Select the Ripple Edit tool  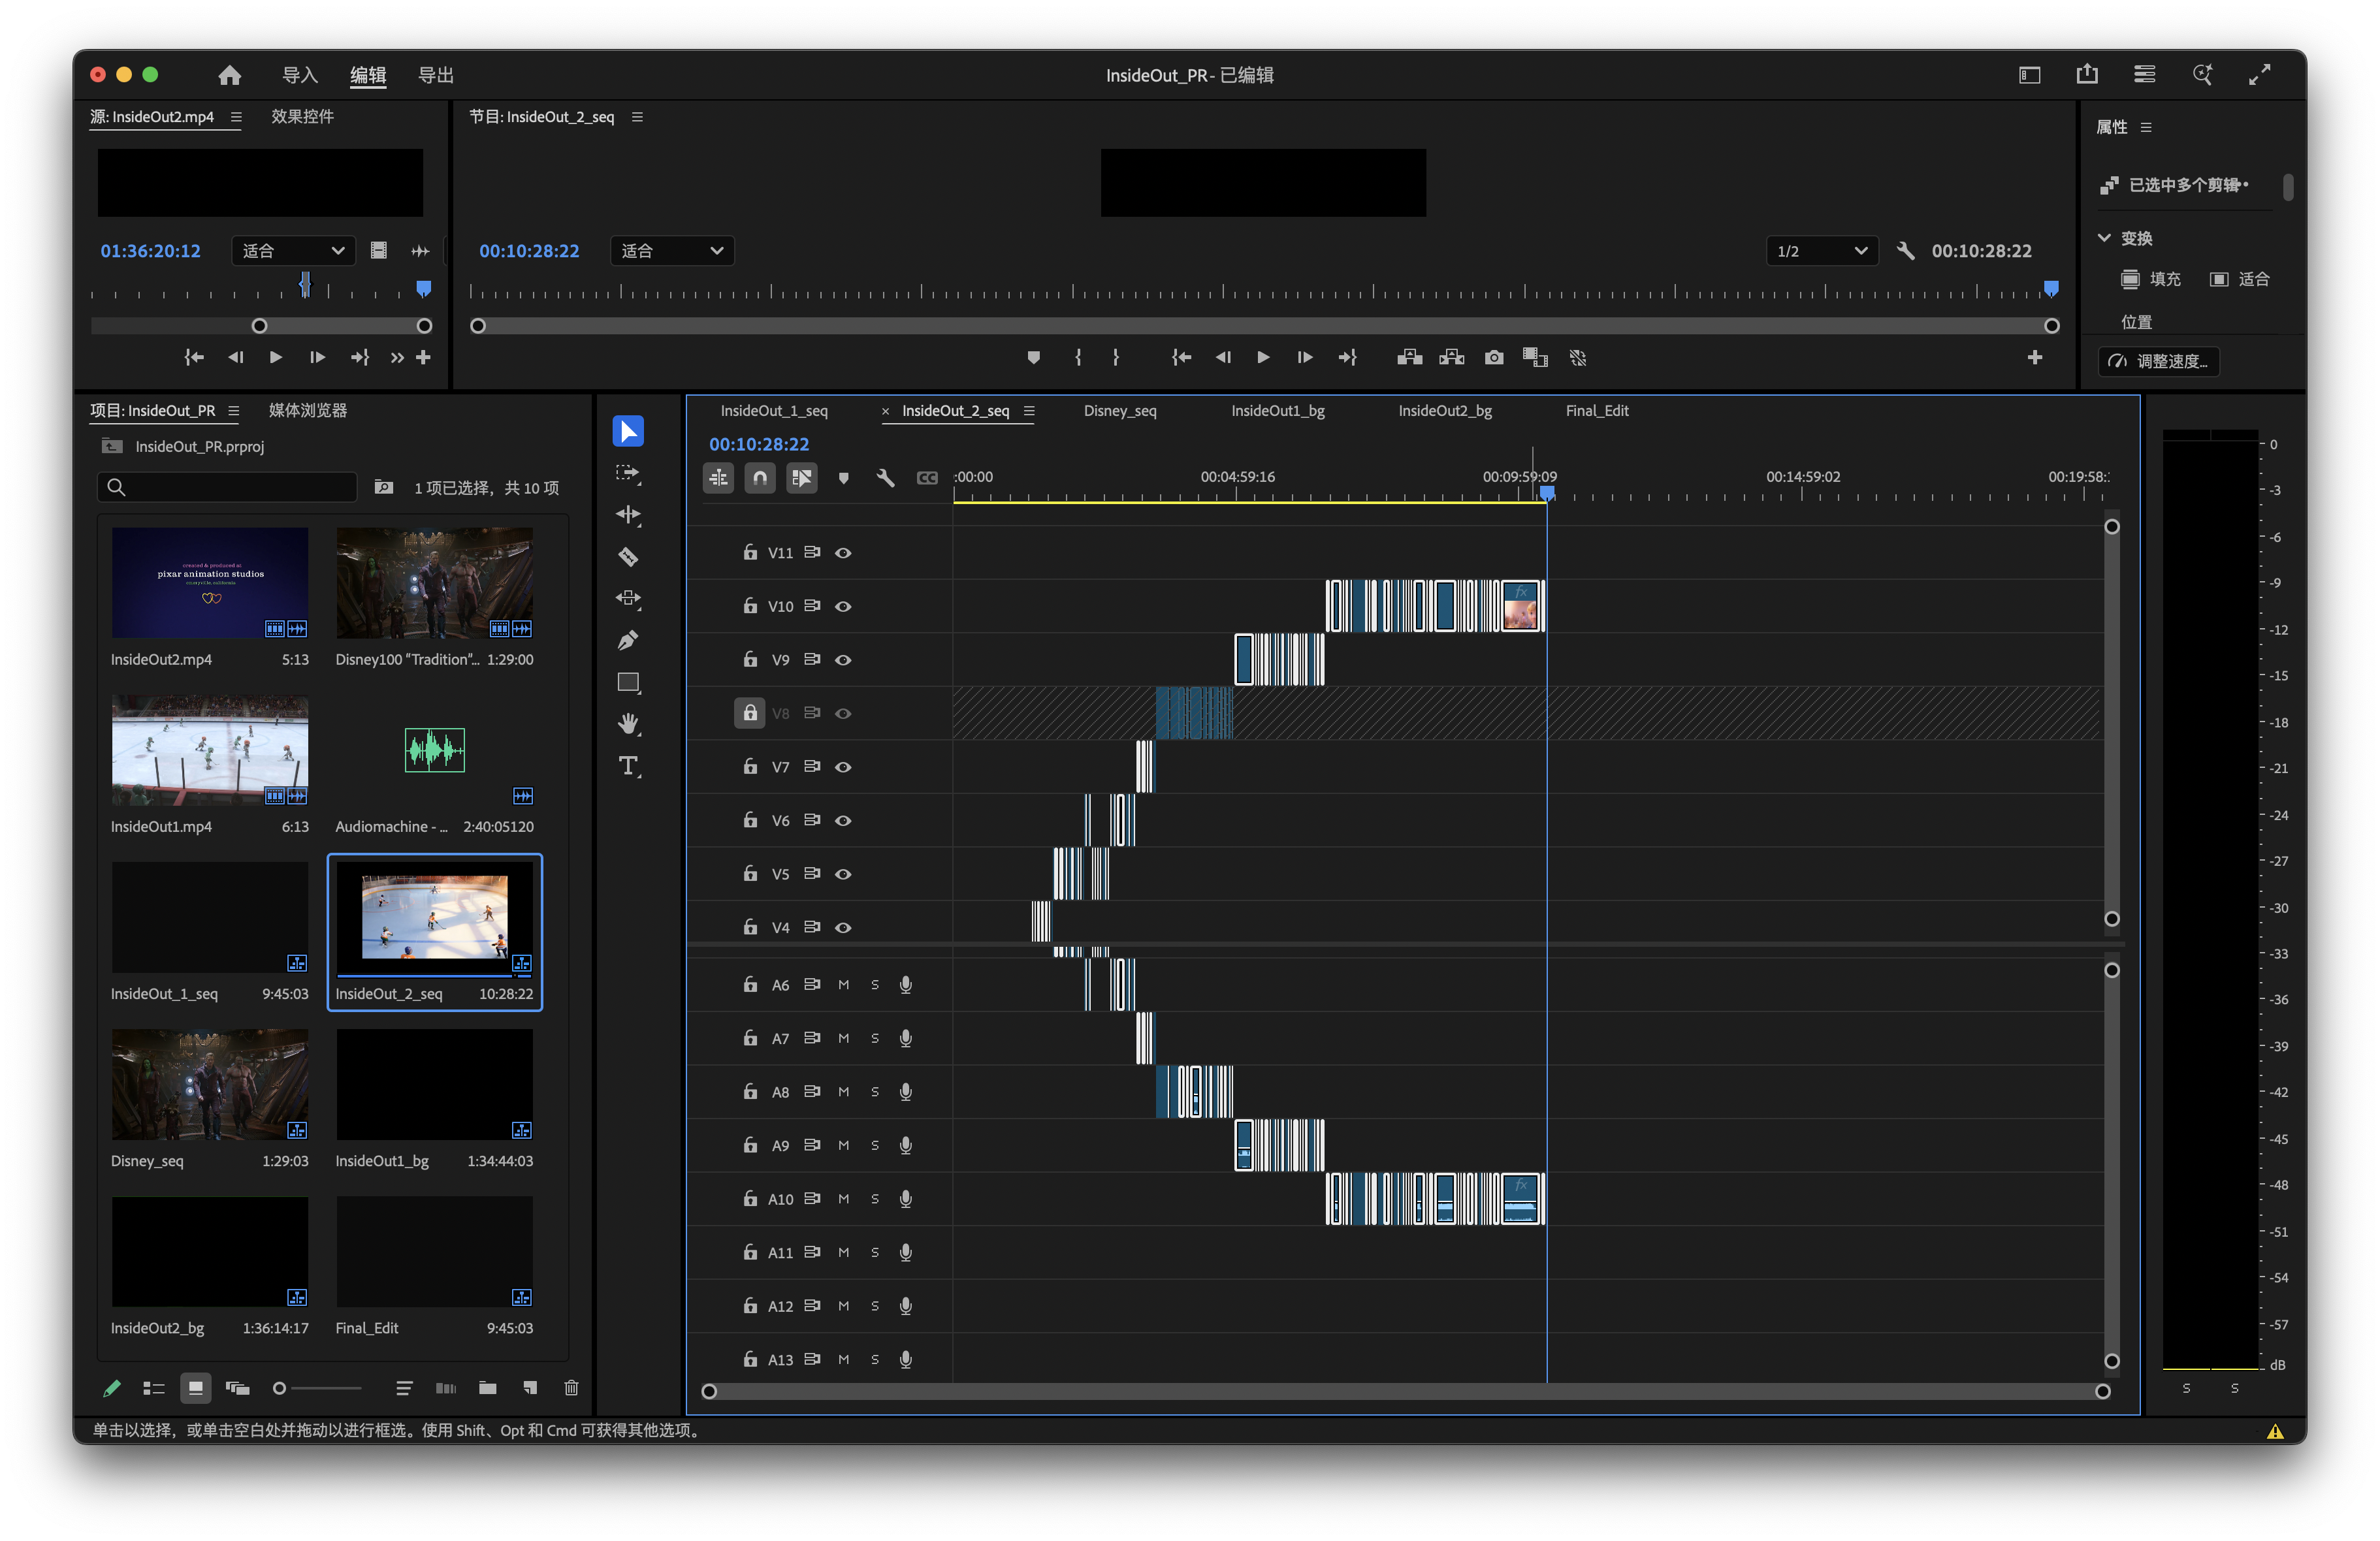point(628,515)
